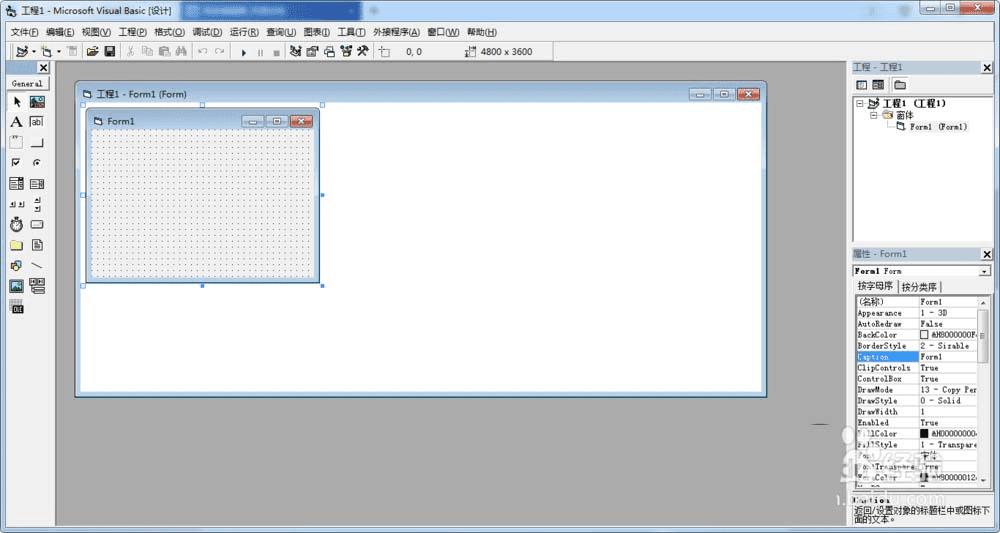The image size is (1000, 533).
Task: Open the Object Browser toolbar icon
Action: [346, 52]
